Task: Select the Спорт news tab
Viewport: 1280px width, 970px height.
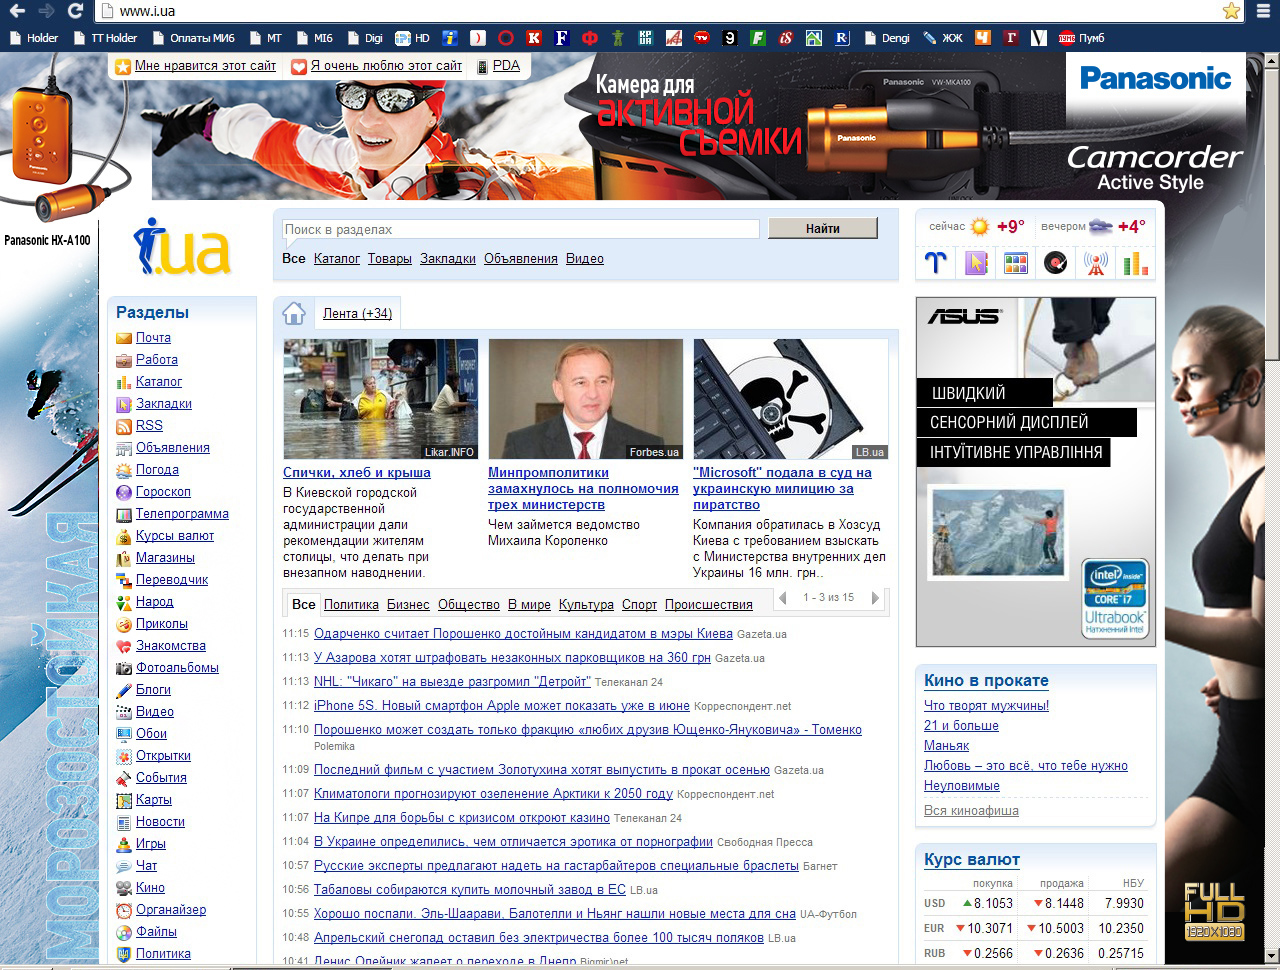Action: [x=639, y=605]
